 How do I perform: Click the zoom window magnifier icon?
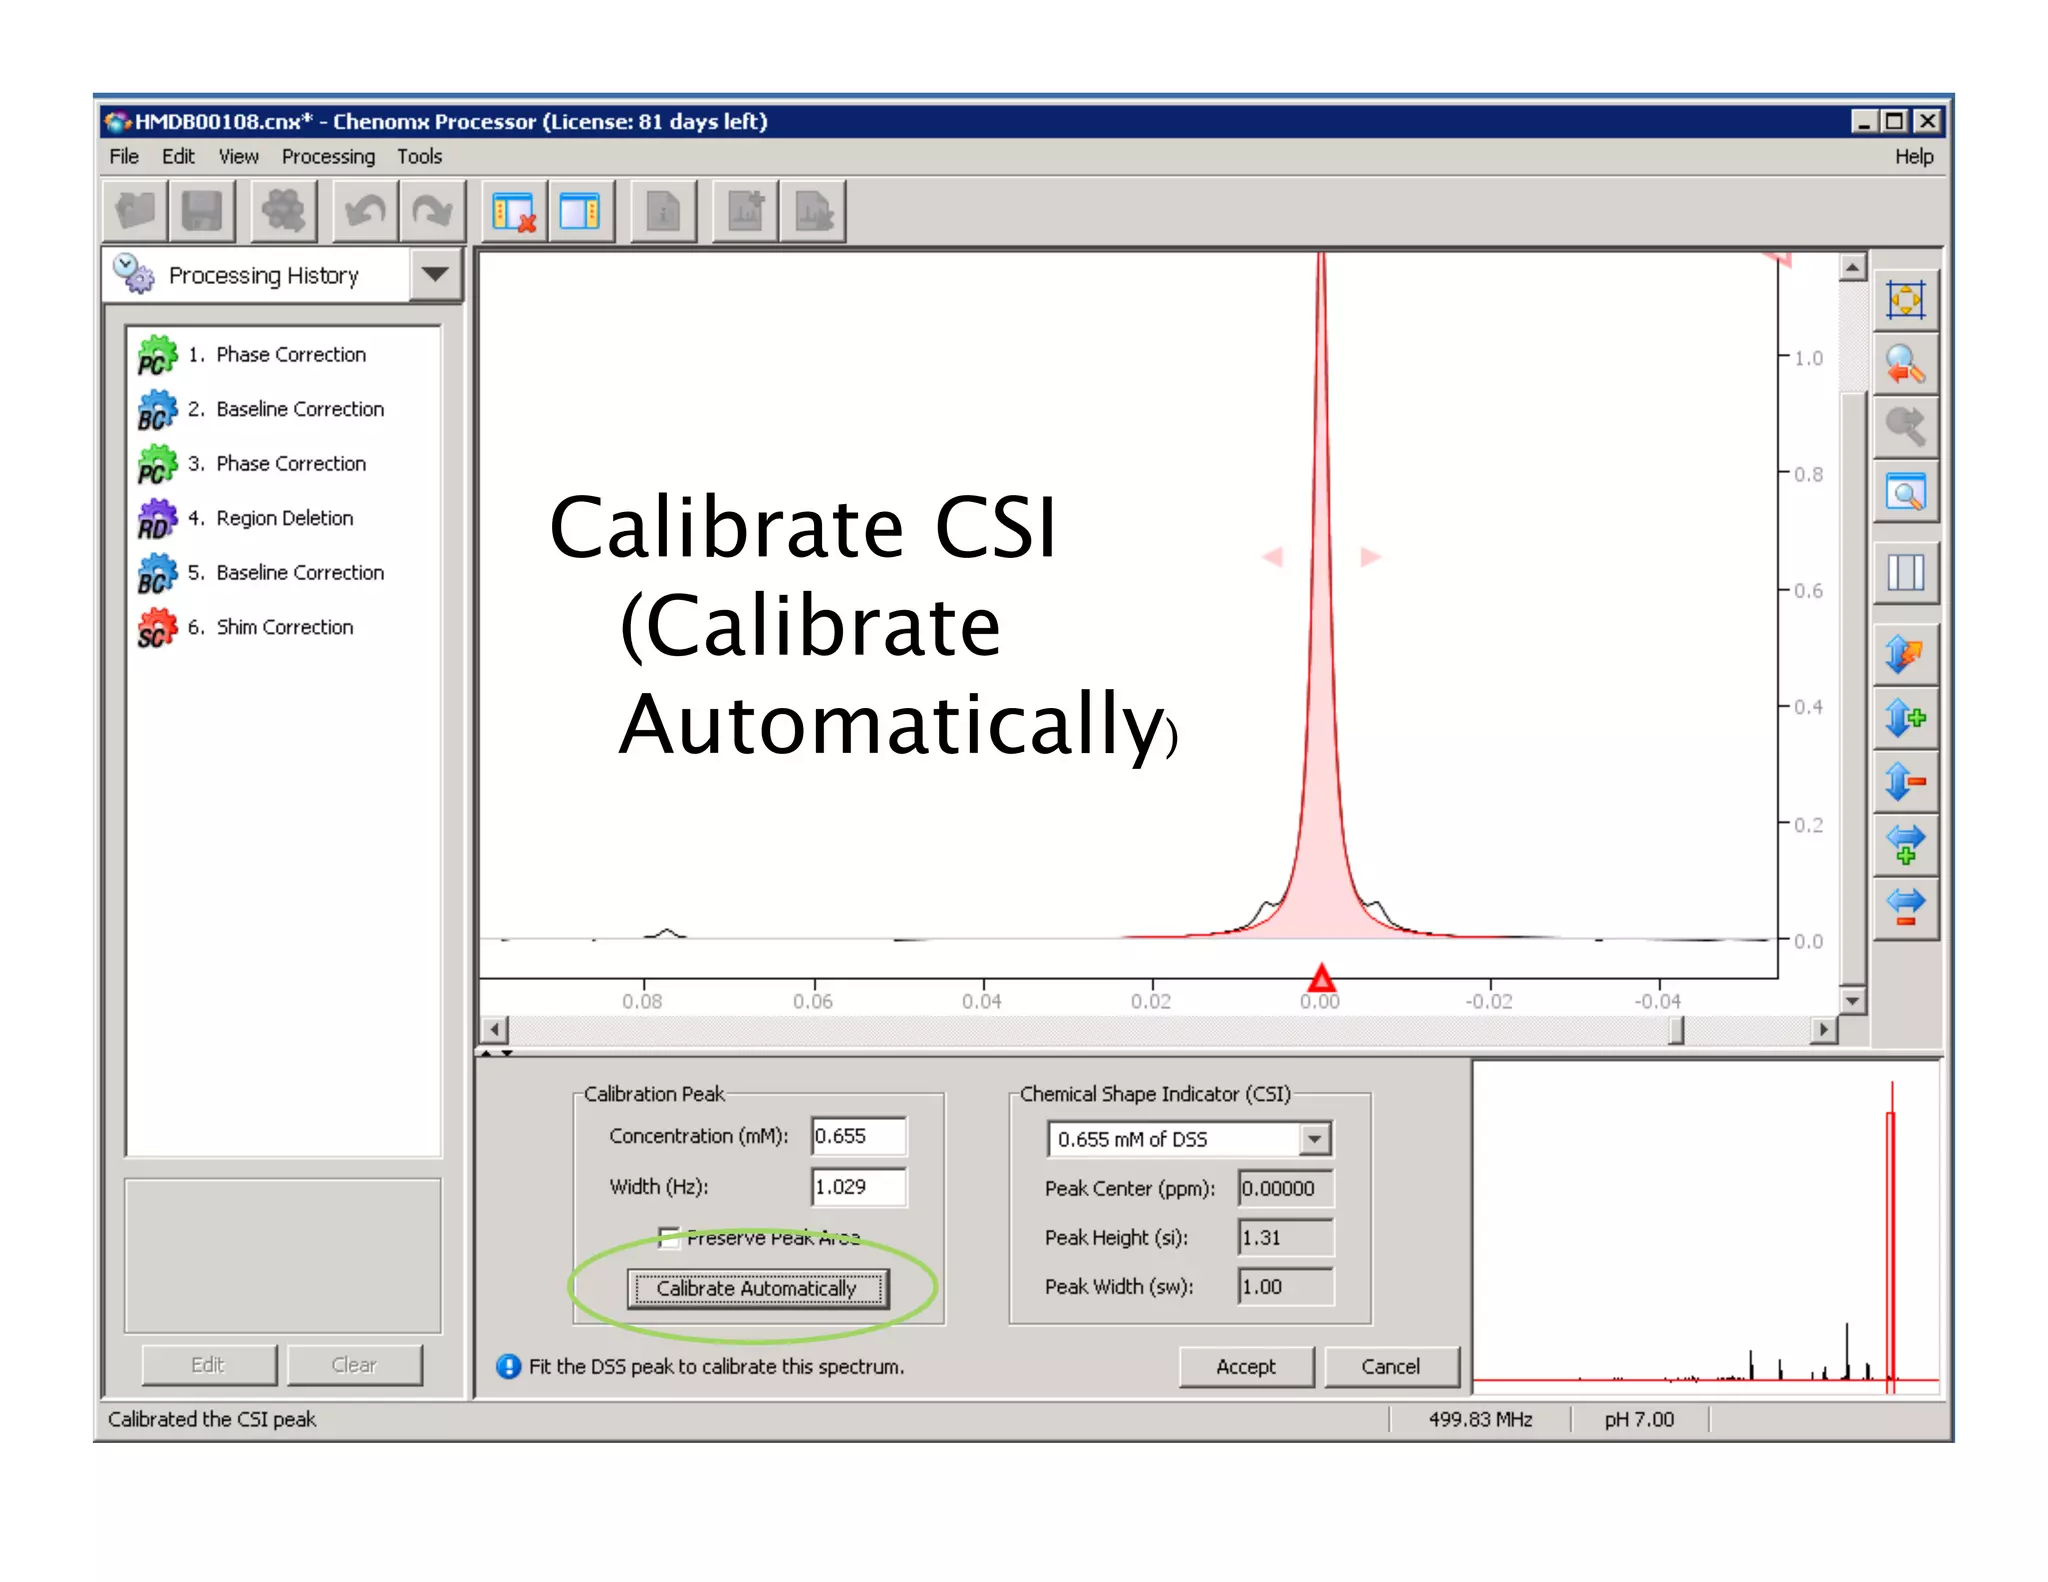[x=1905, y=492]
